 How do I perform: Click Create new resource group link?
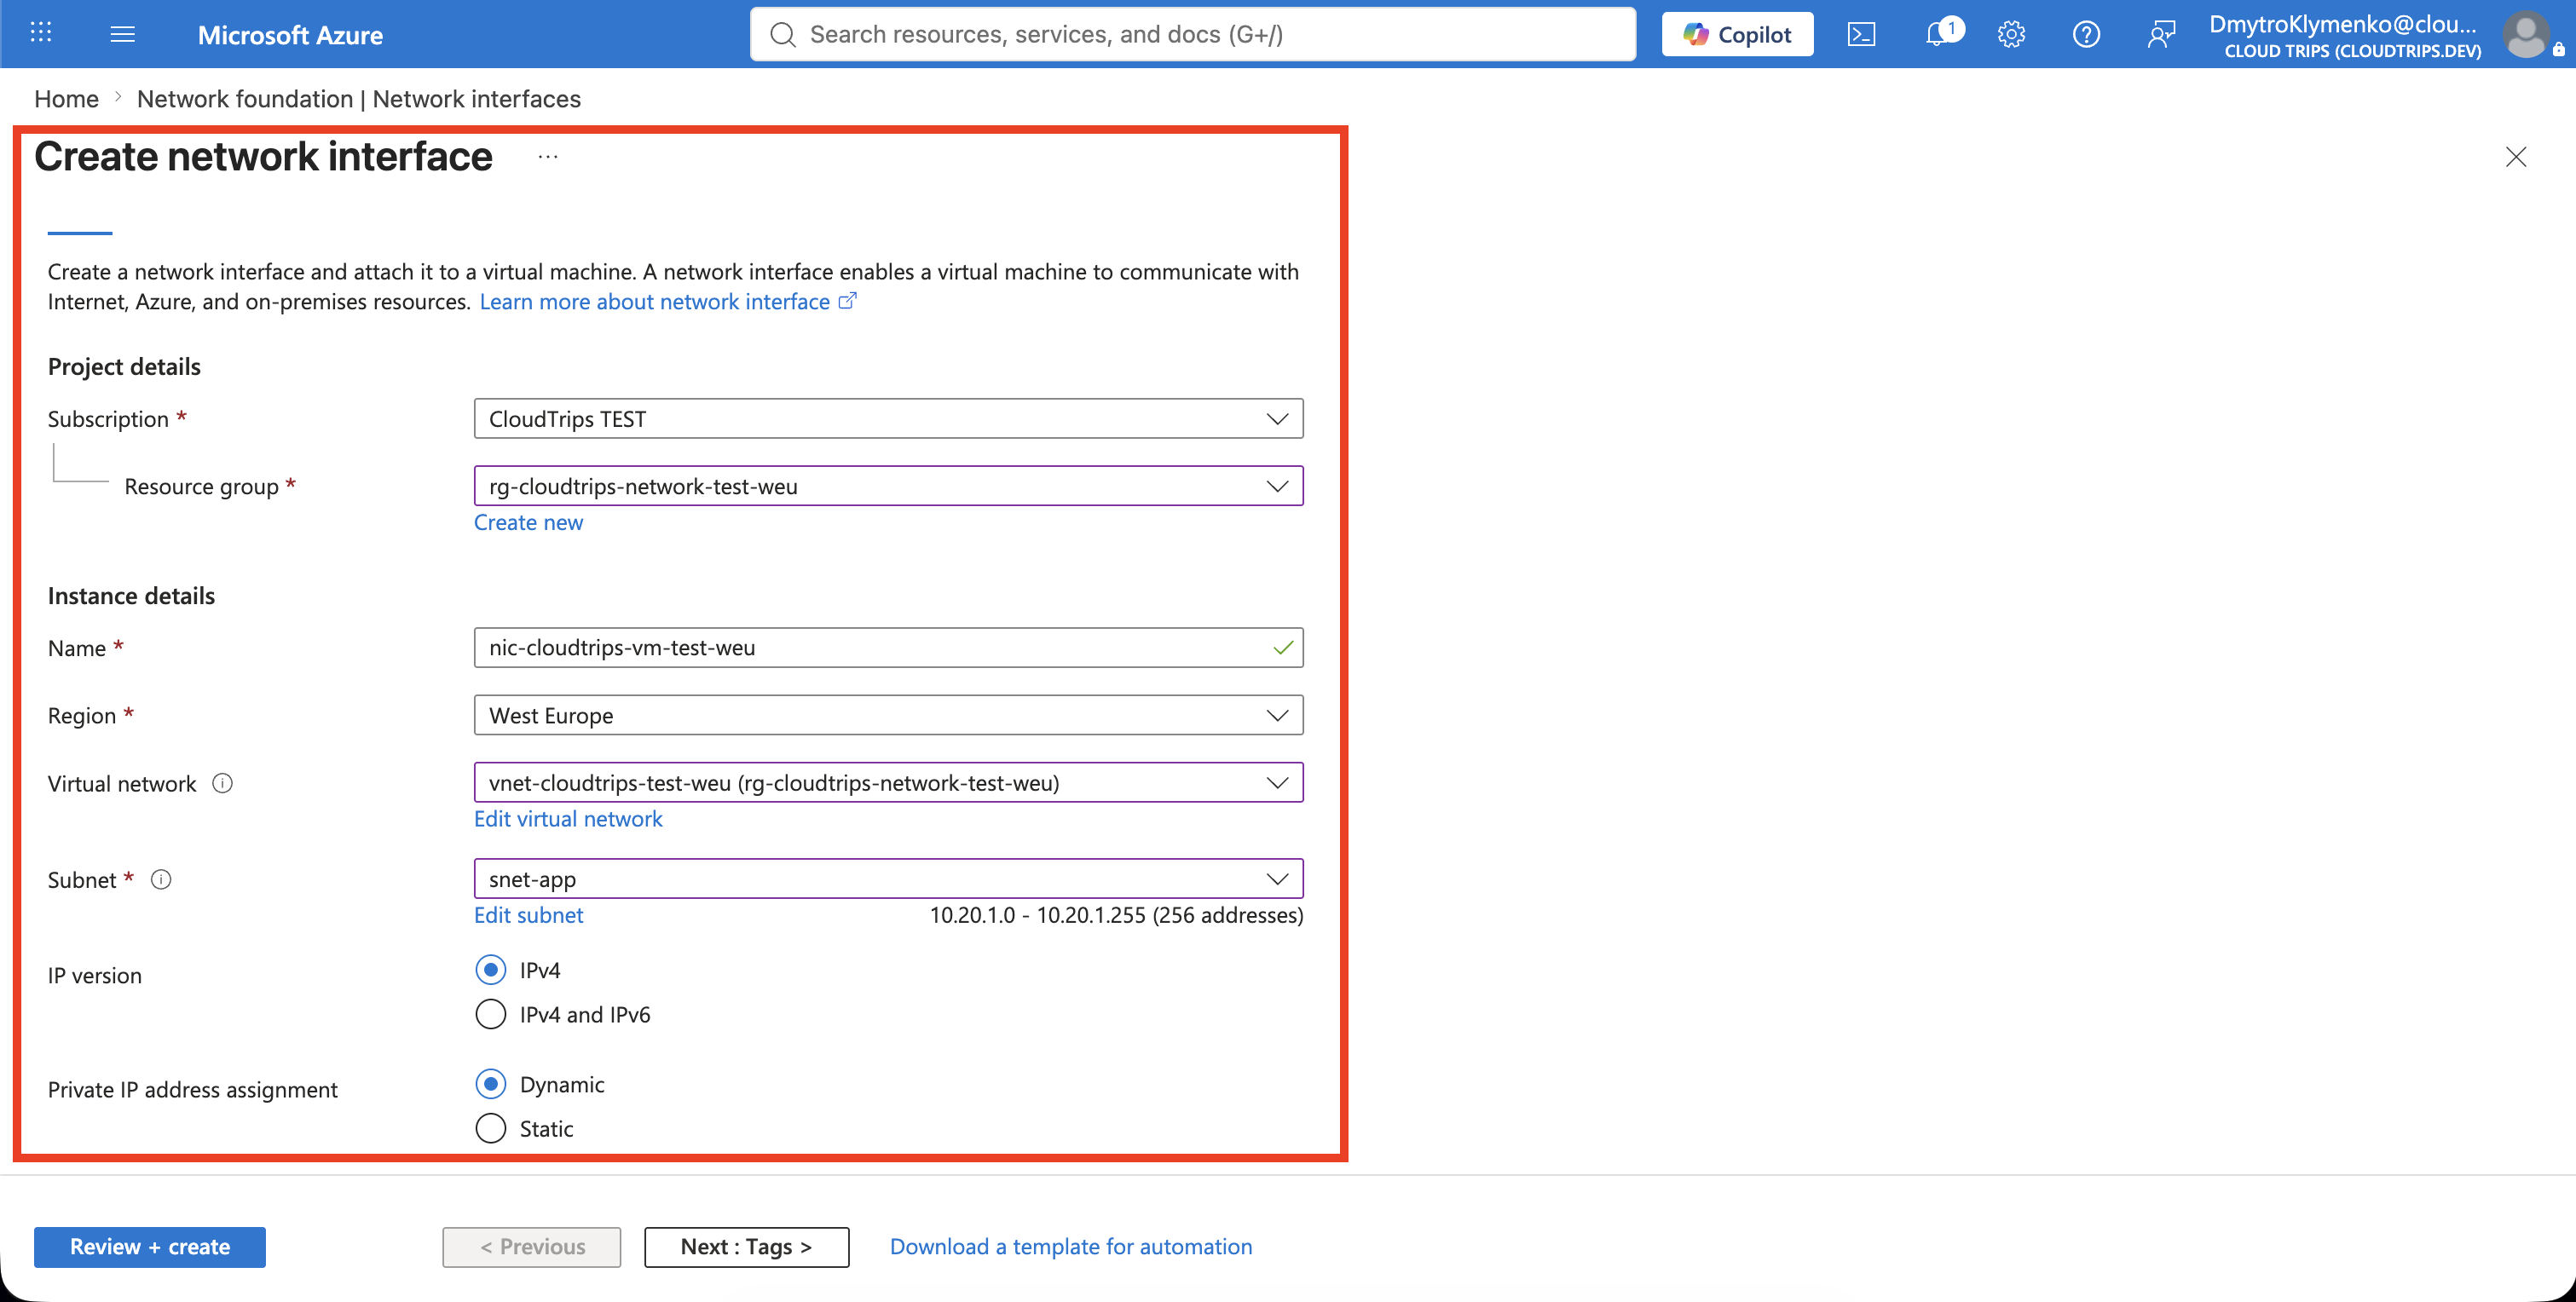(x=528, y=522)
